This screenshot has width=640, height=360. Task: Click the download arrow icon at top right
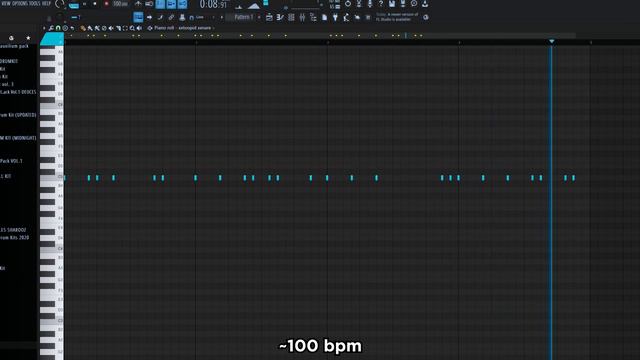(425, 4)
